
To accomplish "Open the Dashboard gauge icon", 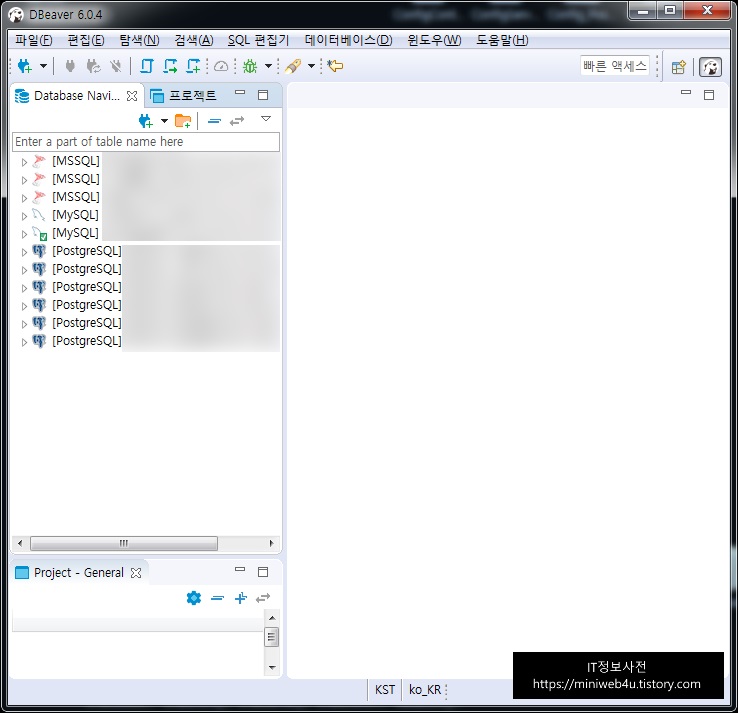I will point(221,66).
